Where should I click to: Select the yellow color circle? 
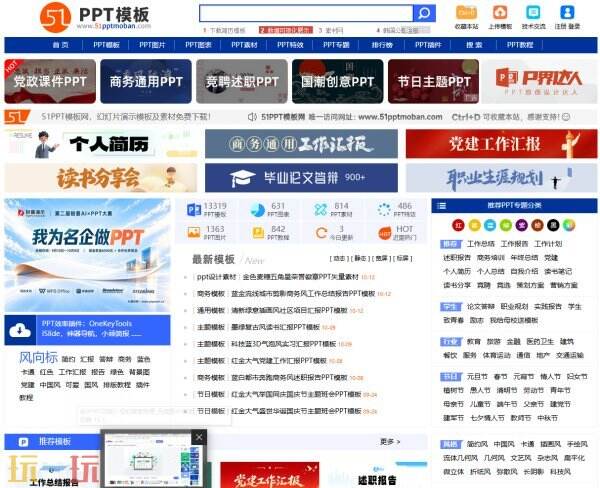[x=474, y=225]
